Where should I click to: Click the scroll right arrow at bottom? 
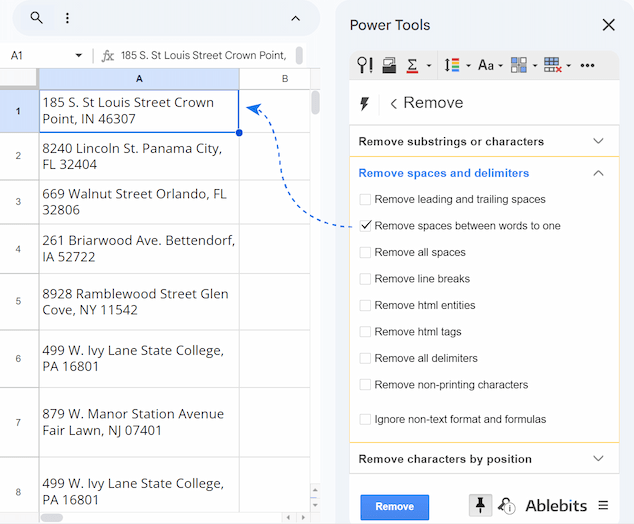[303, 518]
